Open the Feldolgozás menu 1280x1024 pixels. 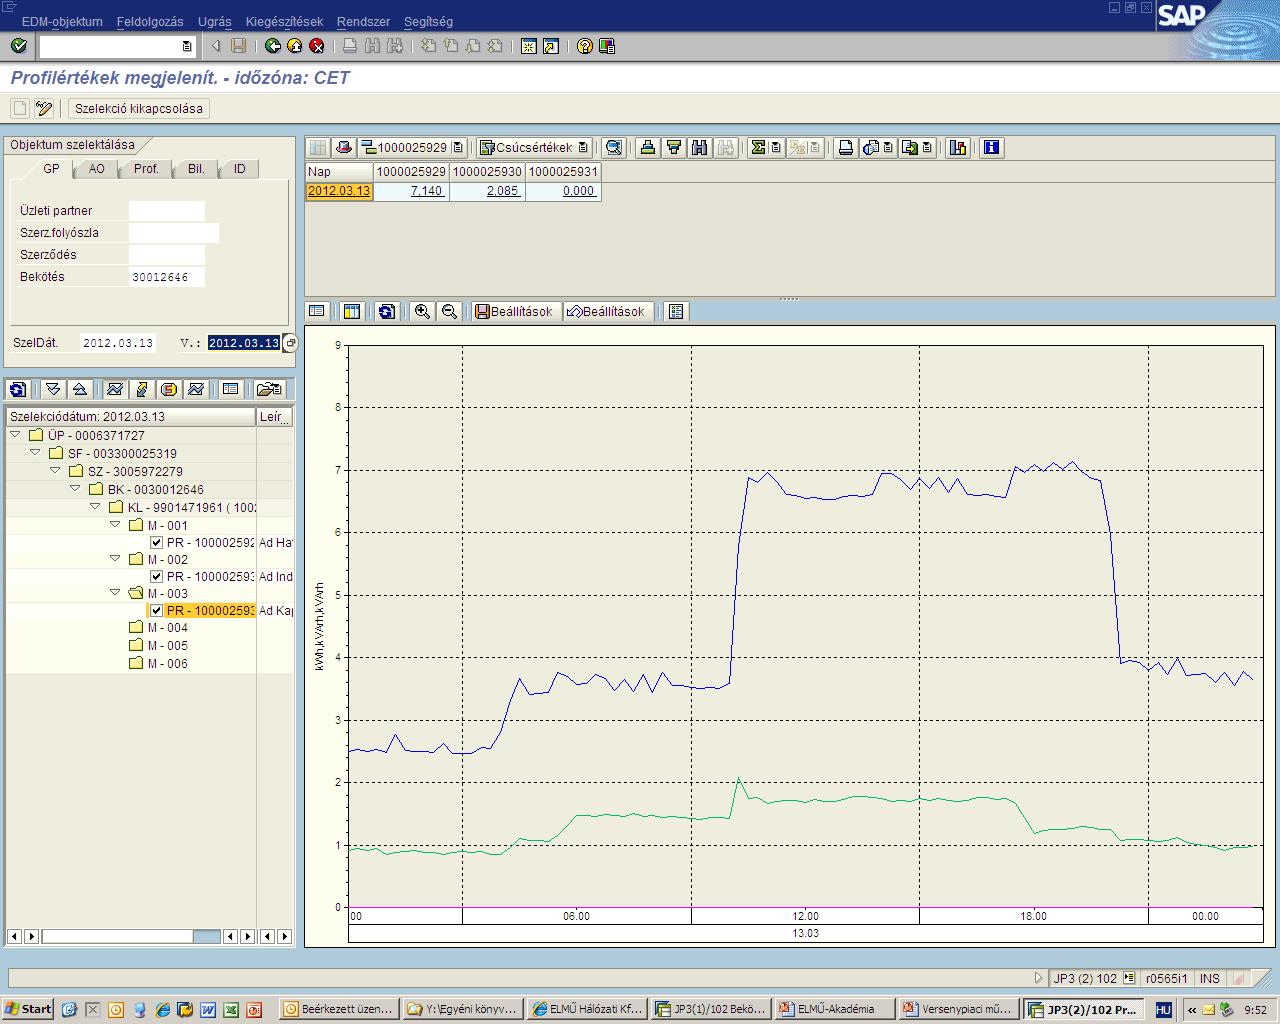click(x=150, y=21)
